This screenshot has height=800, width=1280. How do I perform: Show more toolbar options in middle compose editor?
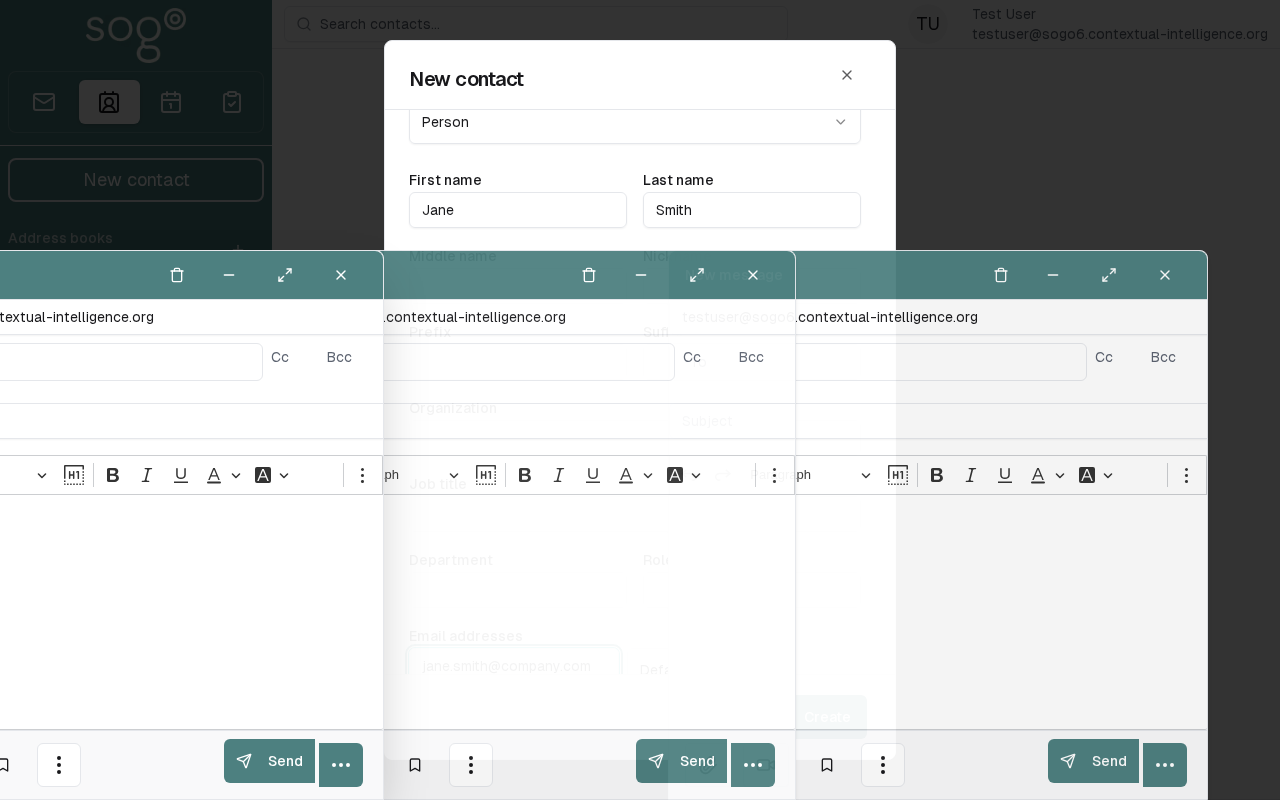point(774,475)
